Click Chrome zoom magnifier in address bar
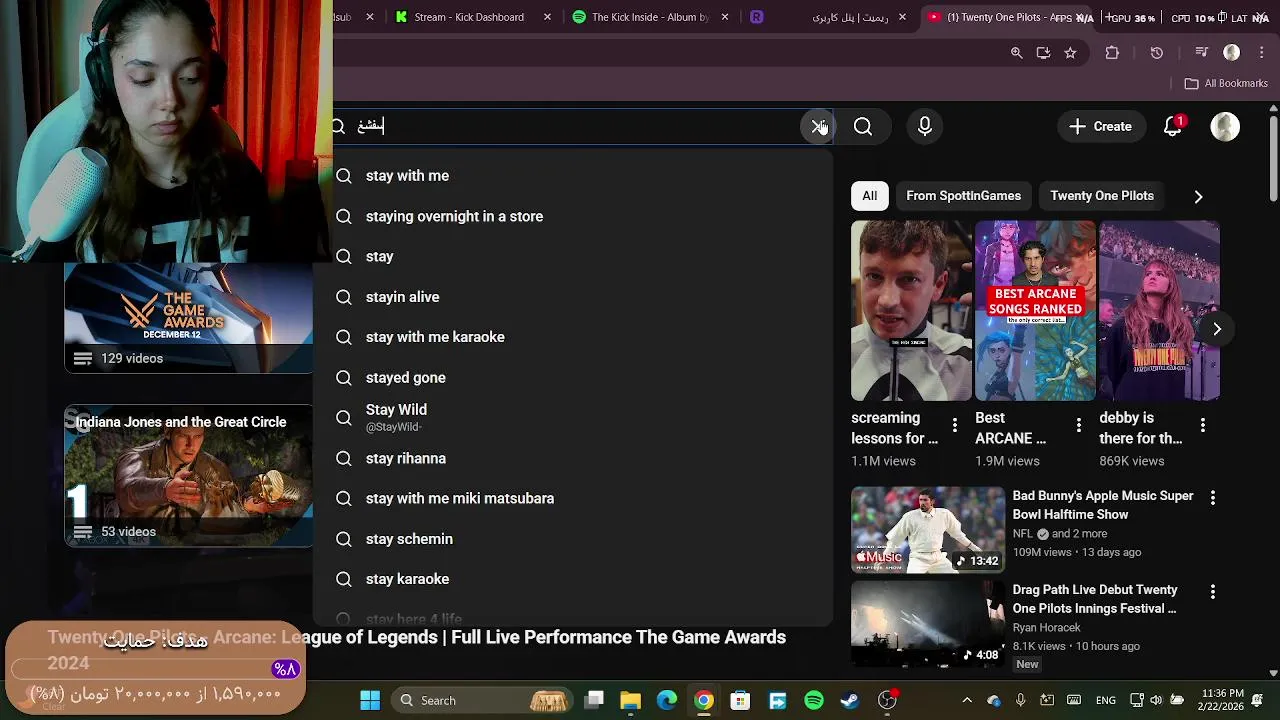 [x=1017, y=53]
